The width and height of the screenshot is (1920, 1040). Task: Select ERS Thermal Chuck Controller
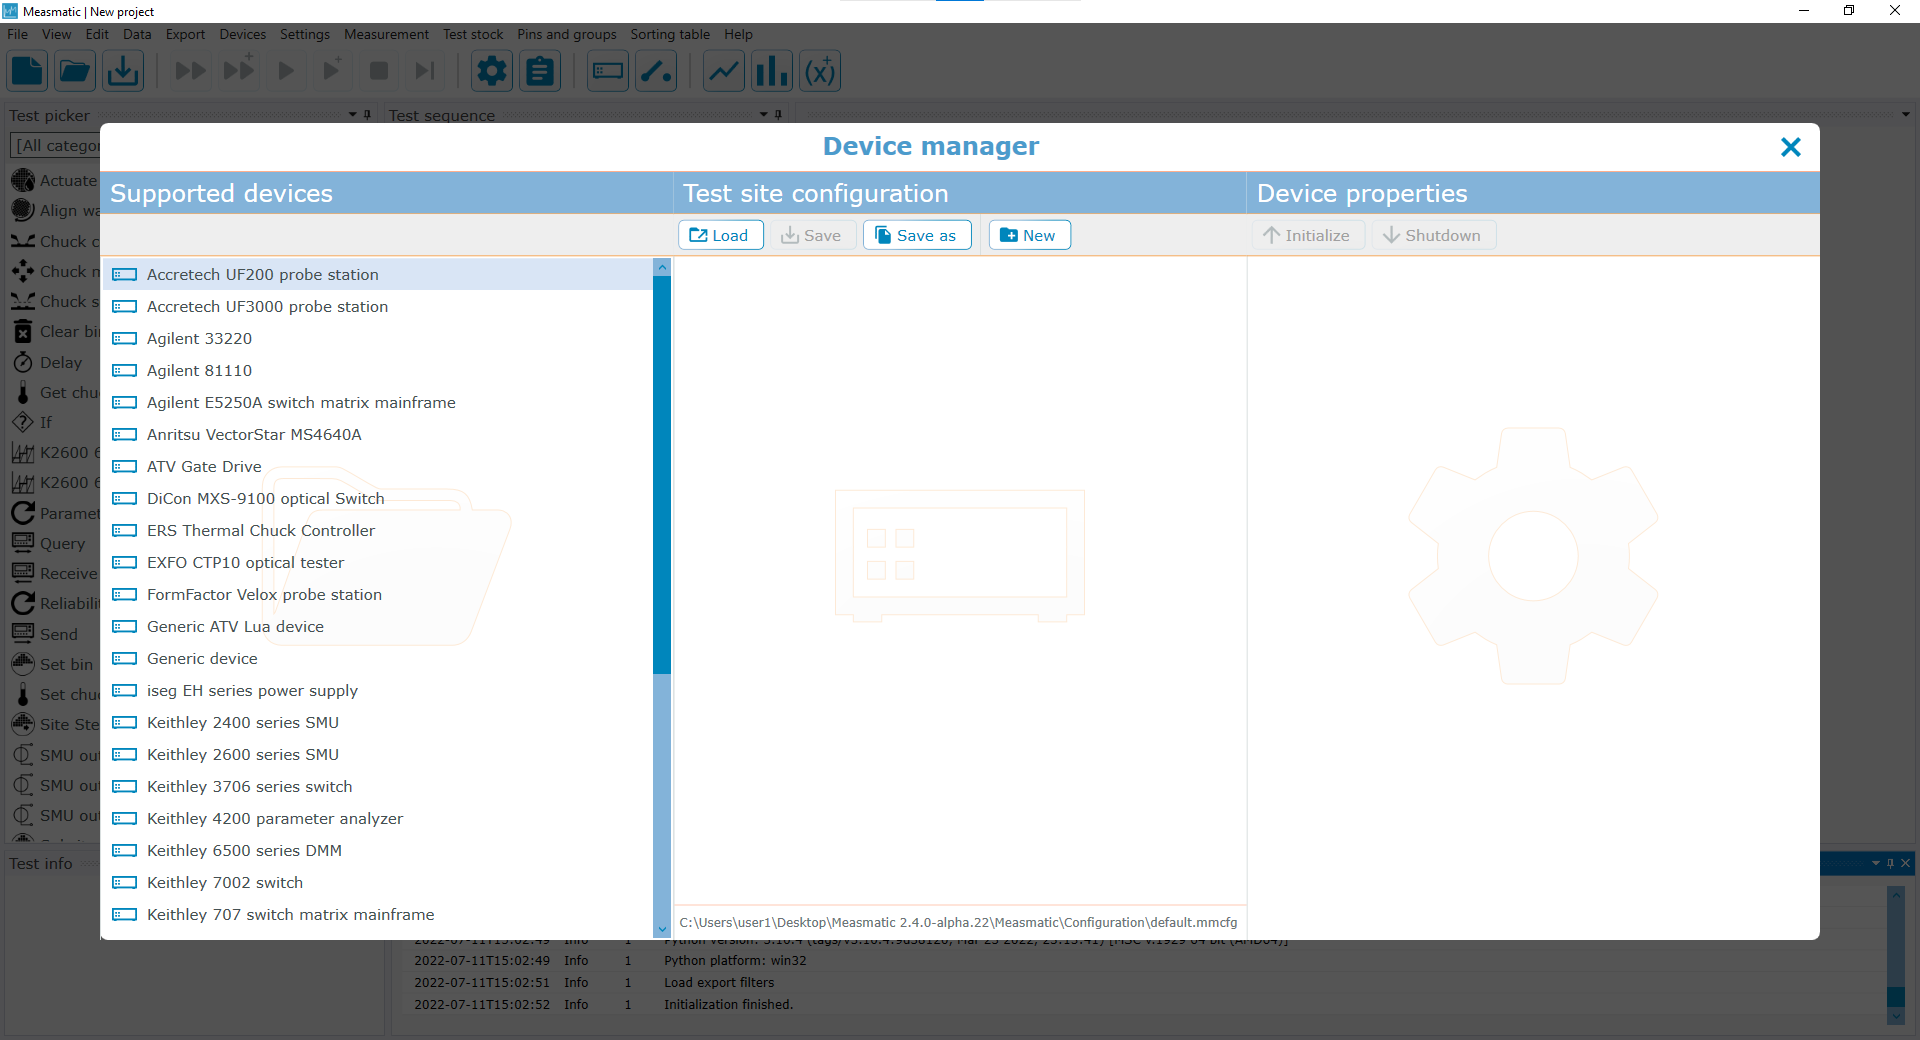(377, 530)
